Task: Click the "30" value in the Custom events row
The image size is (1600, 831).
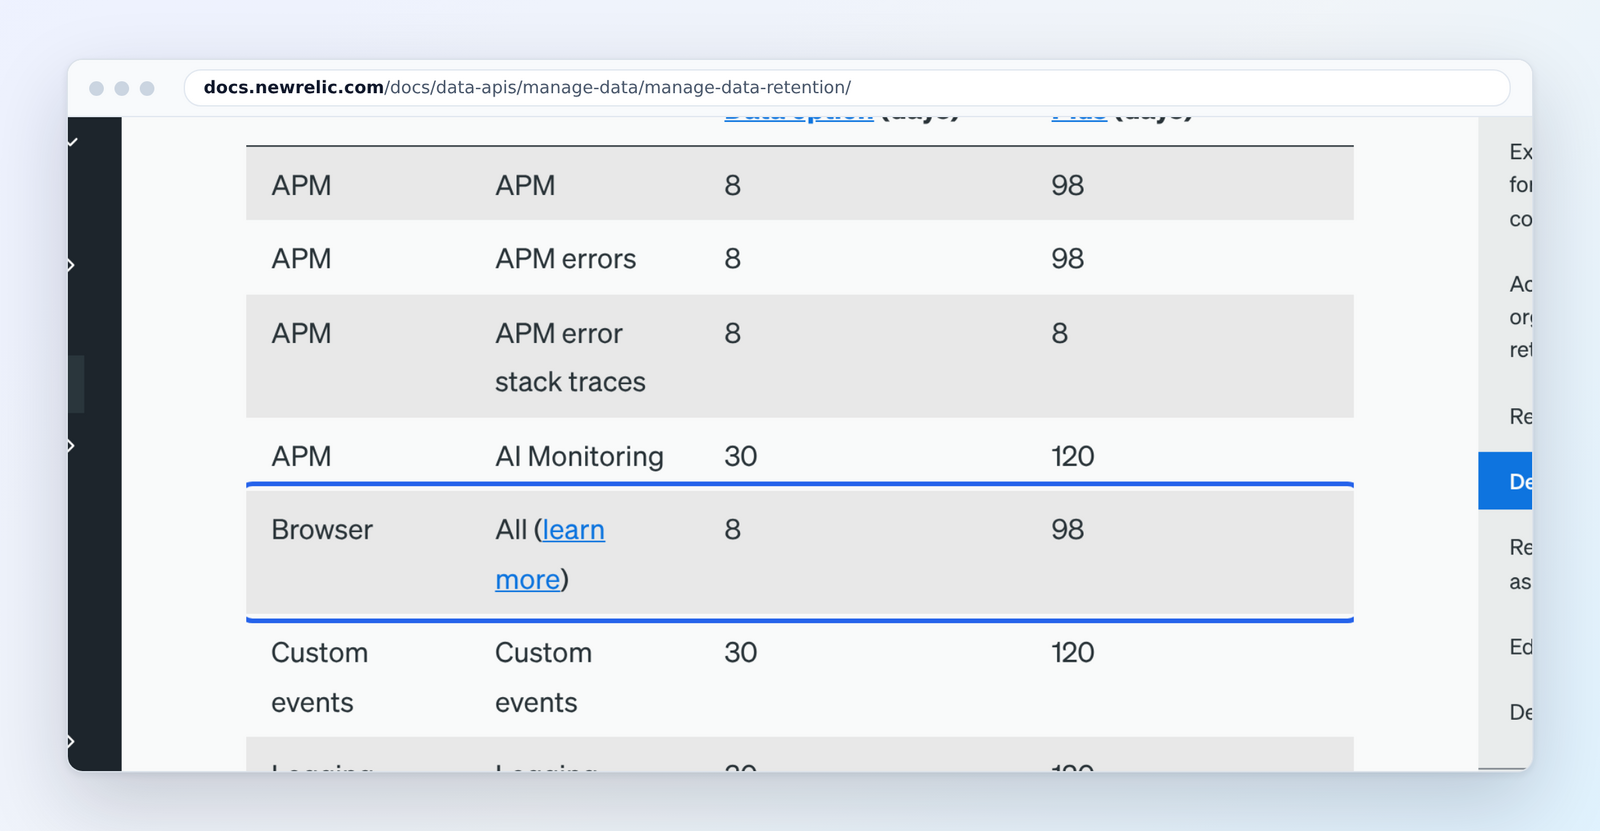Action: point(741,652)
